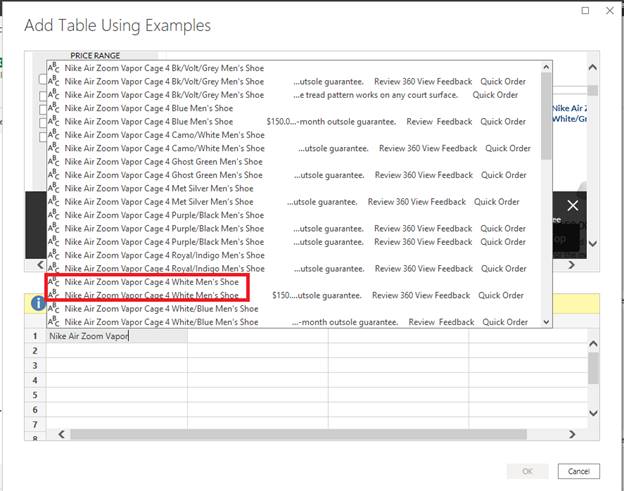Maximize the Add Table Using Examples window

click(x=585, y=11)
